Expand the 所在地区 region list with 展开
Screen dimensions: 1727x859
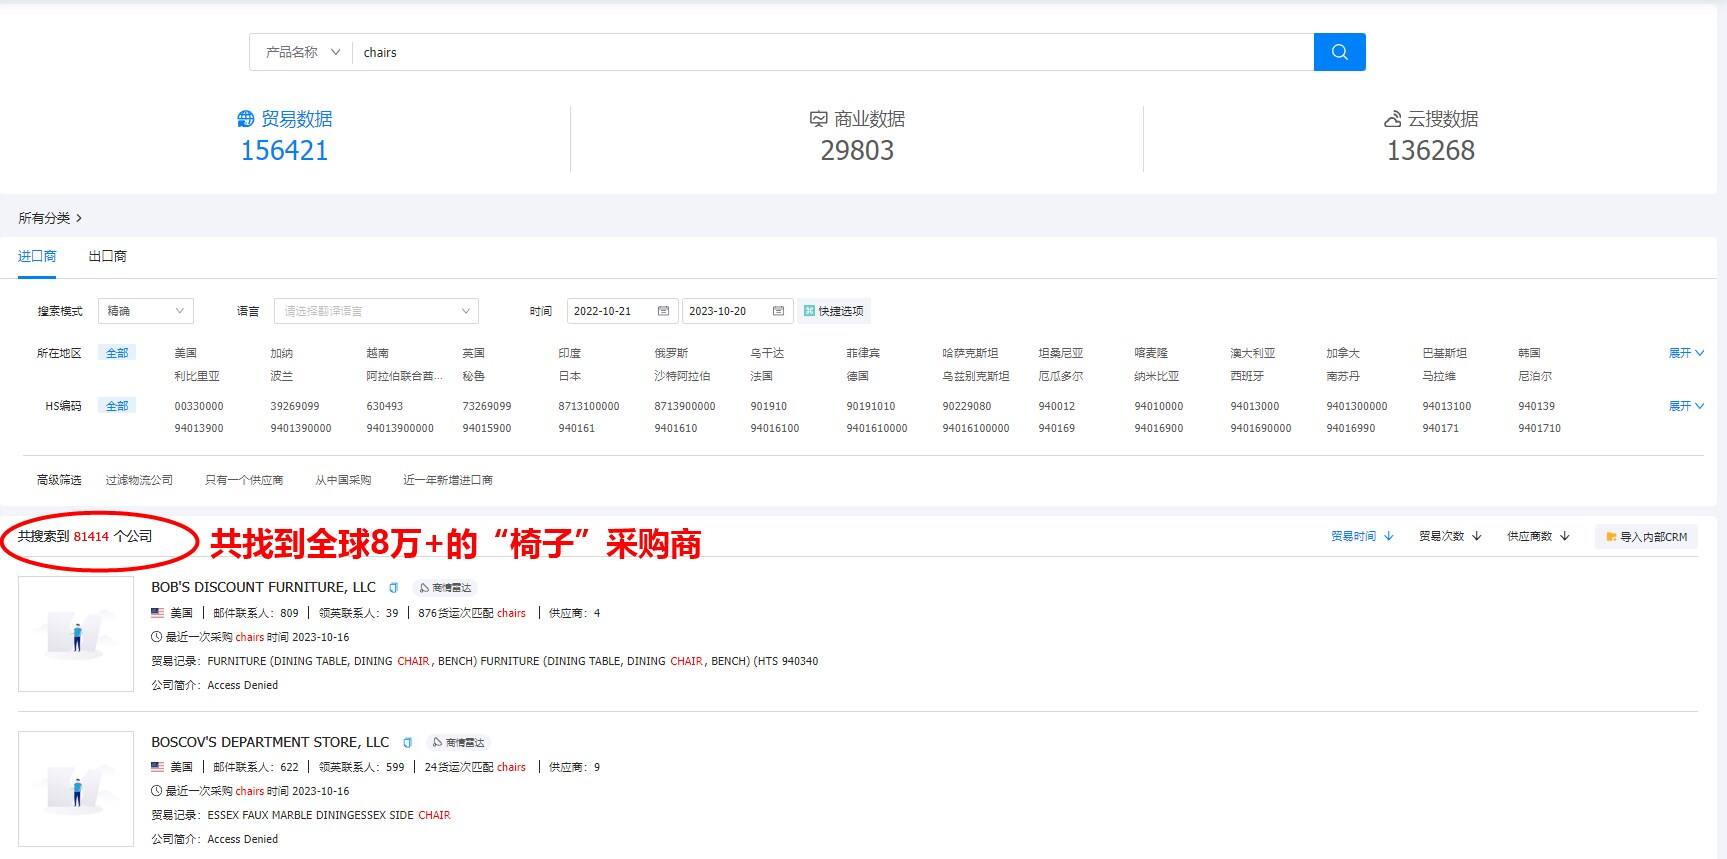click(1686, 353)
